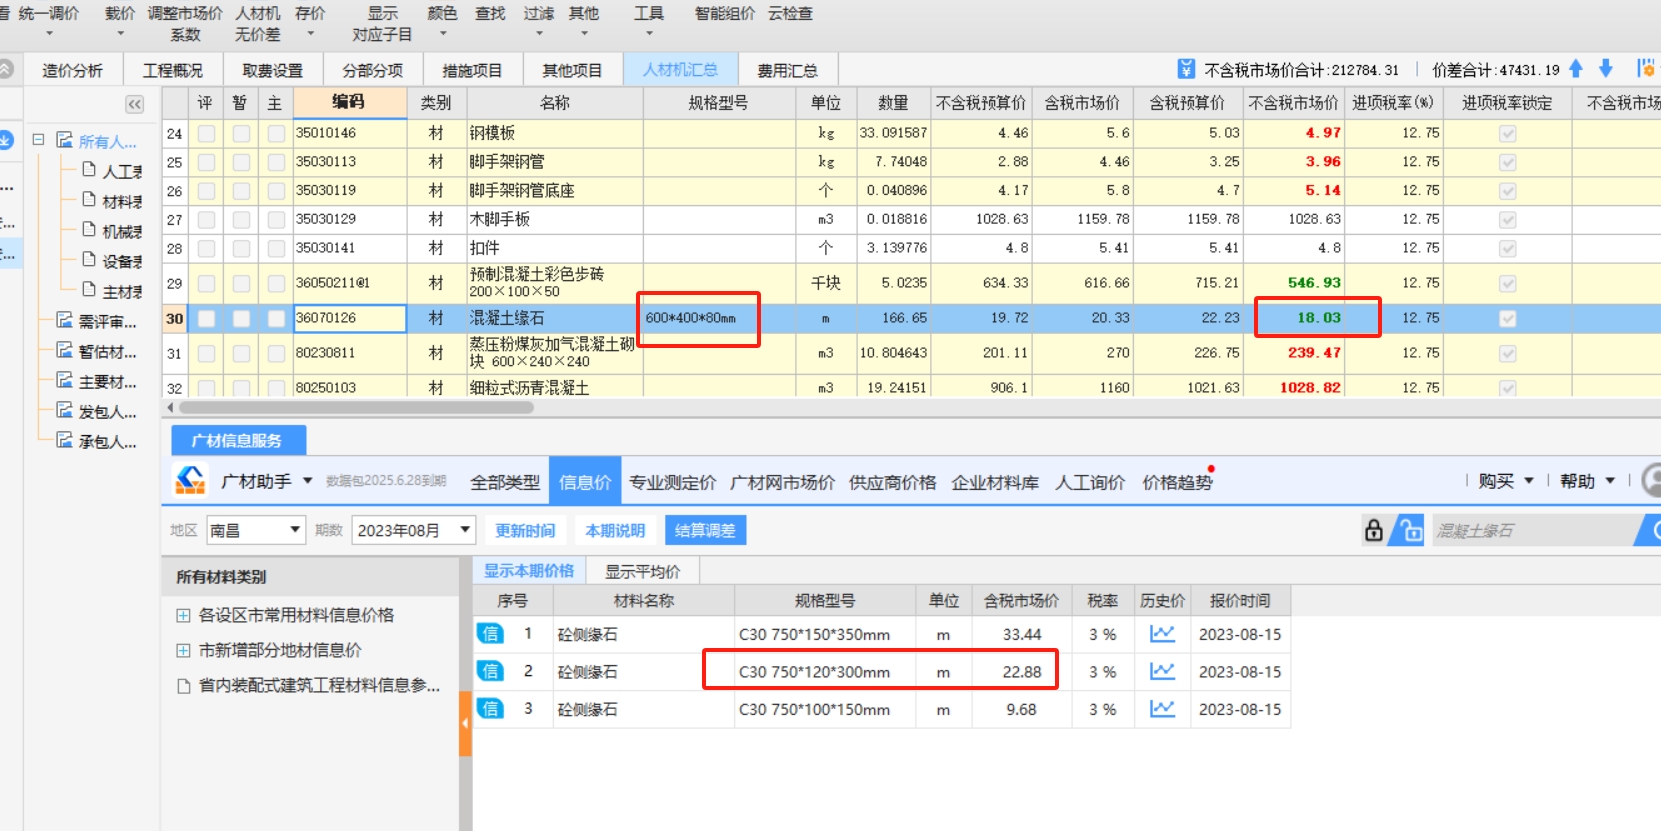Click the blue down arrow beside 价差合计
1661x831 pixels.
1606,68
